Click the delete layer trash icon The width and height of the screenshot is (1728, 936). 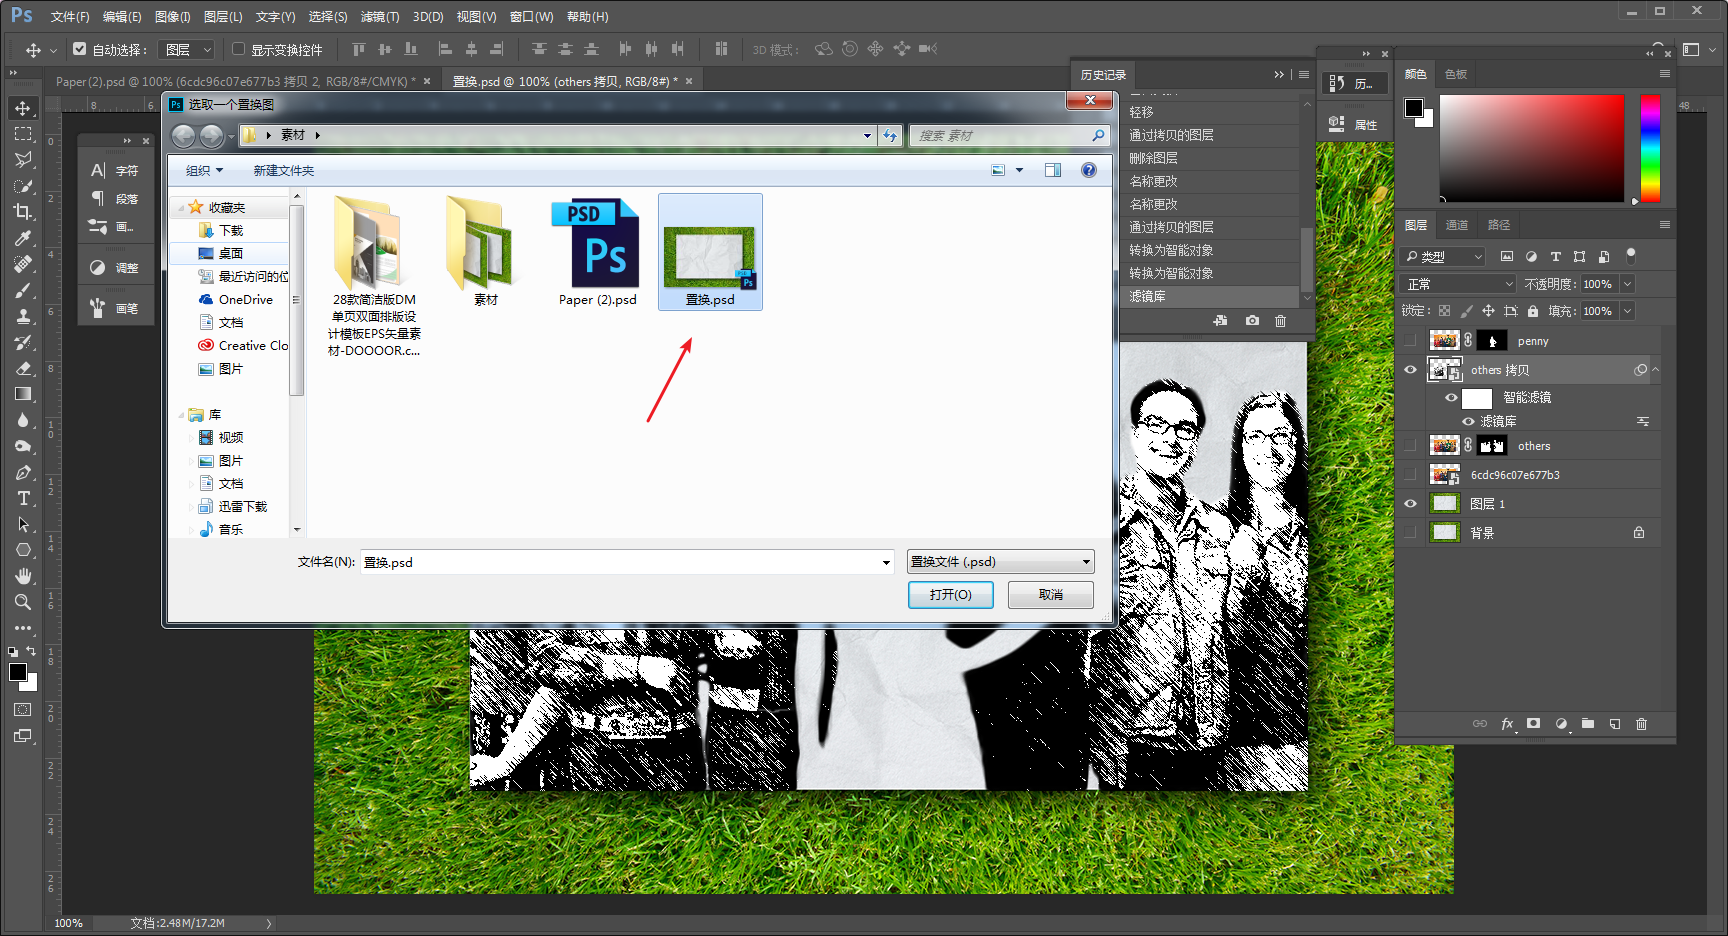[1641, 724]
